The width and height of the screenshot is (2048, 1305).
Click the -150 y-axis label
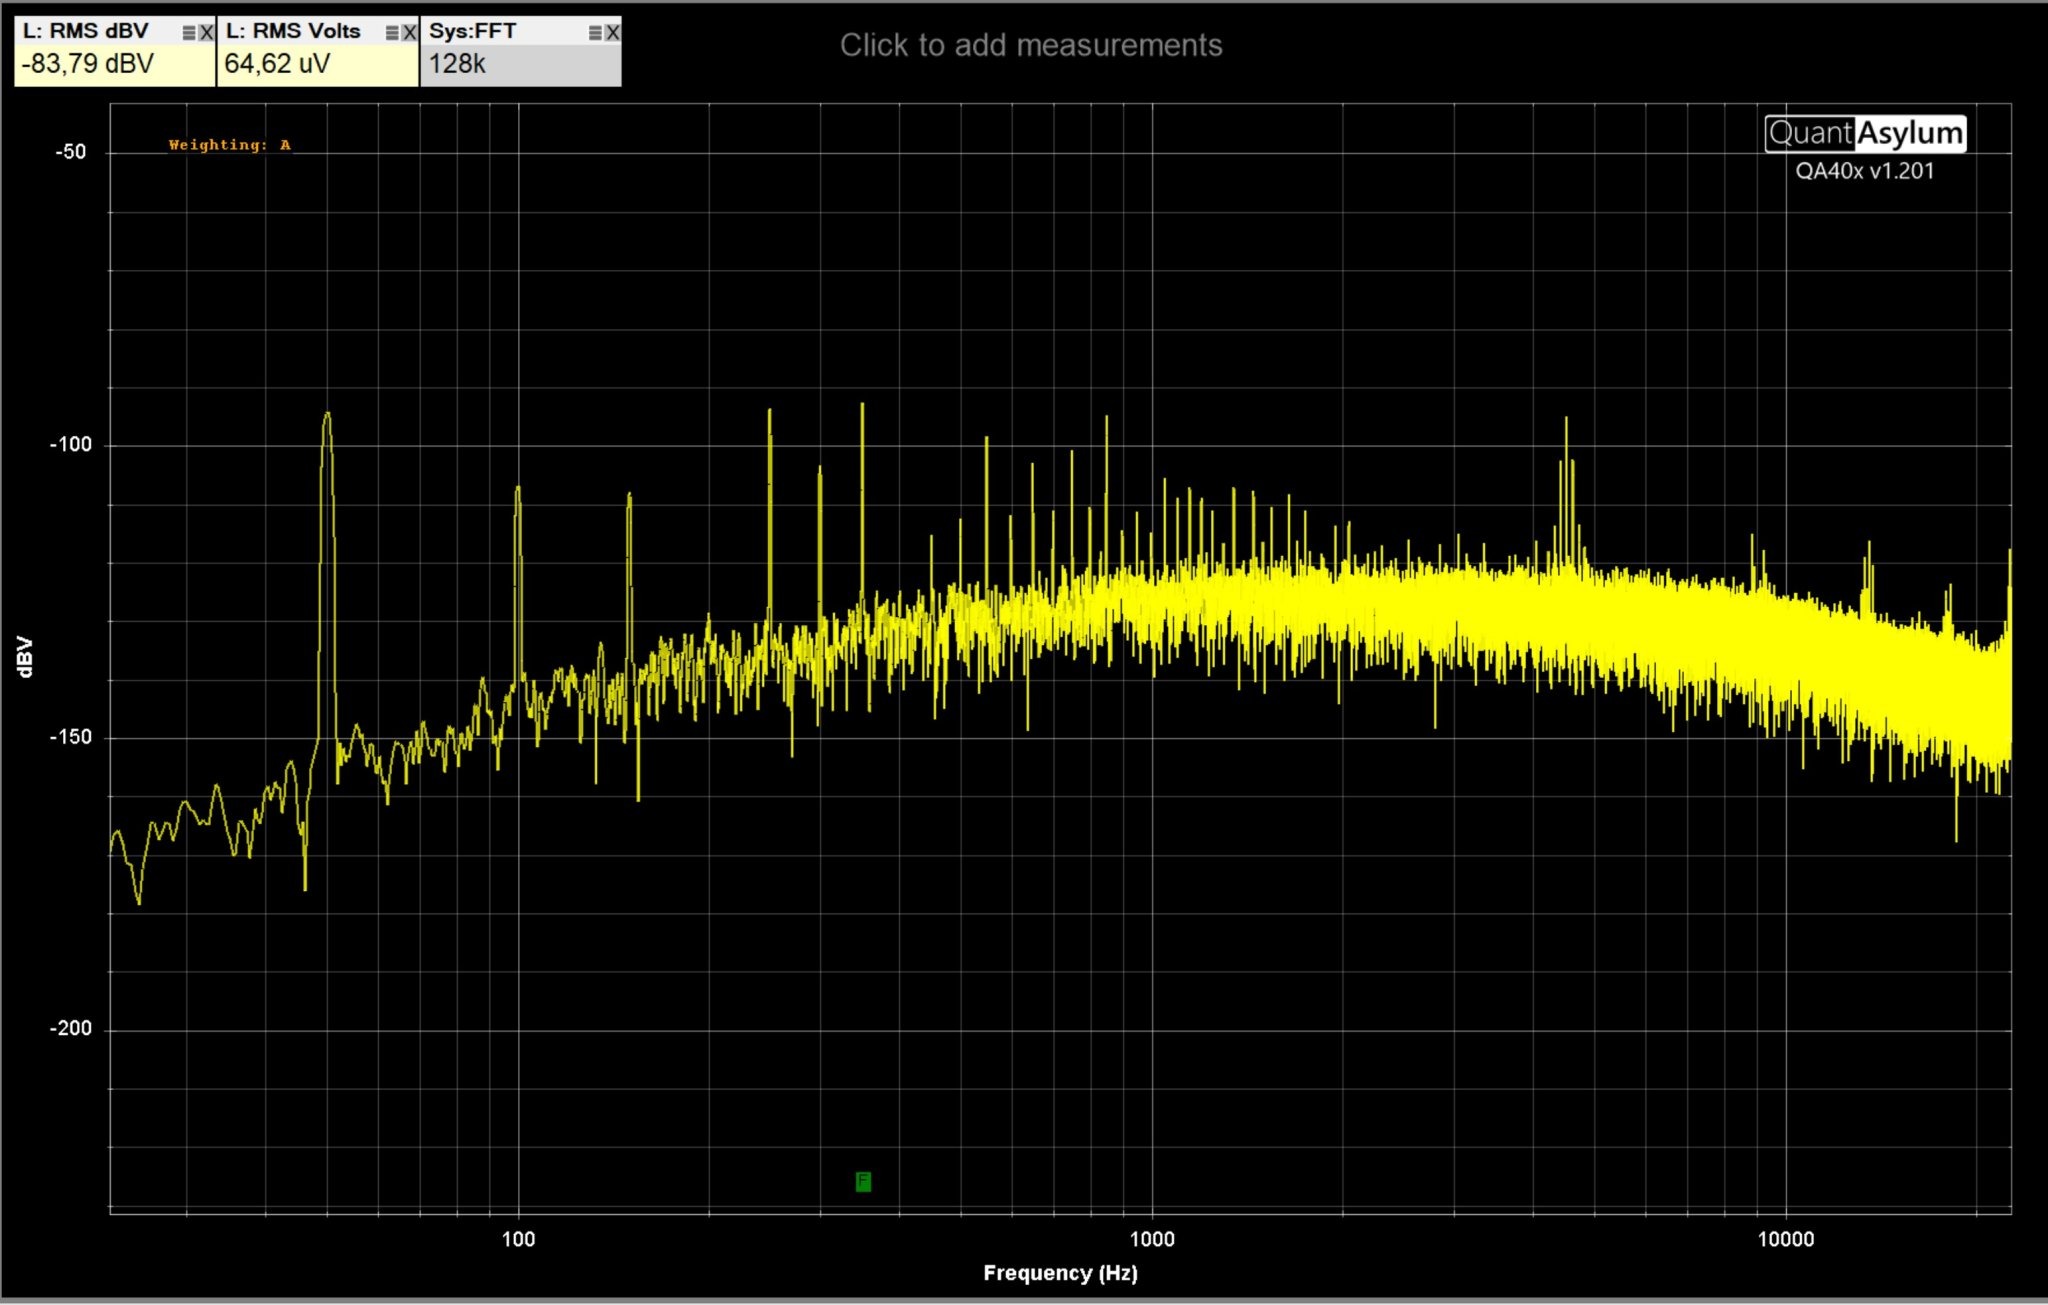coord(70,737)
